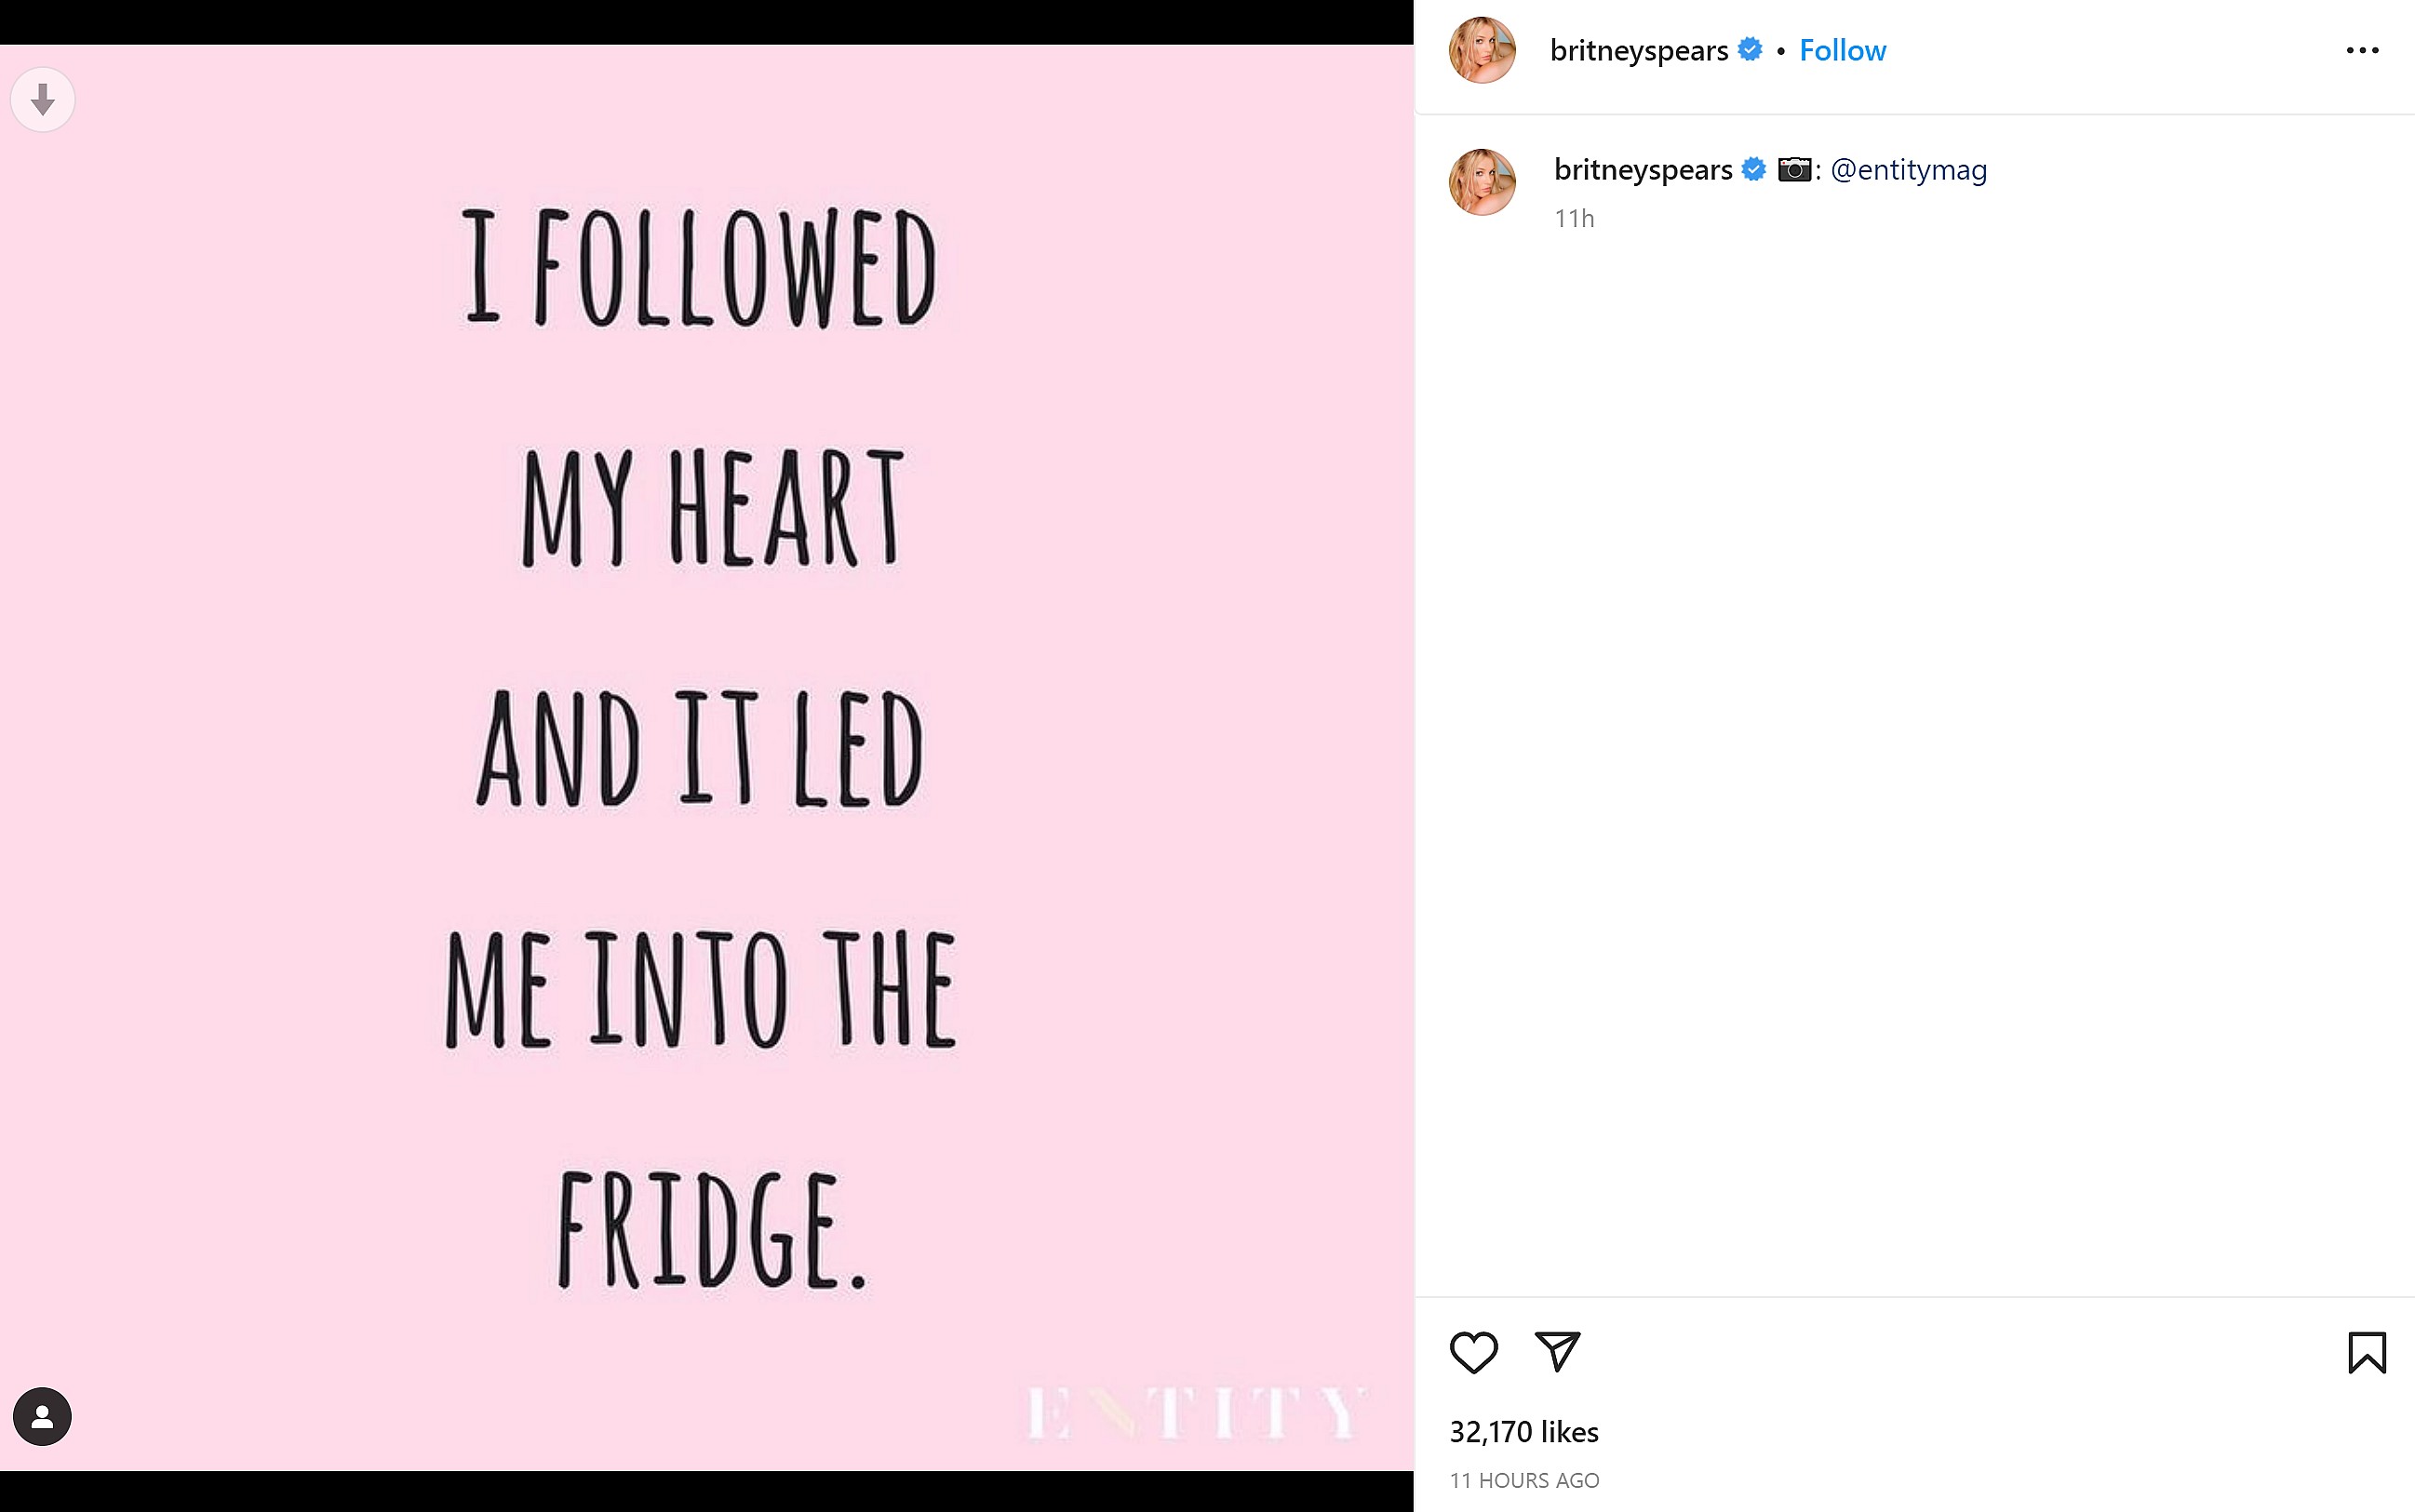Download the image using the arrow button
2415x1512 pixels.
click(42, 99)
